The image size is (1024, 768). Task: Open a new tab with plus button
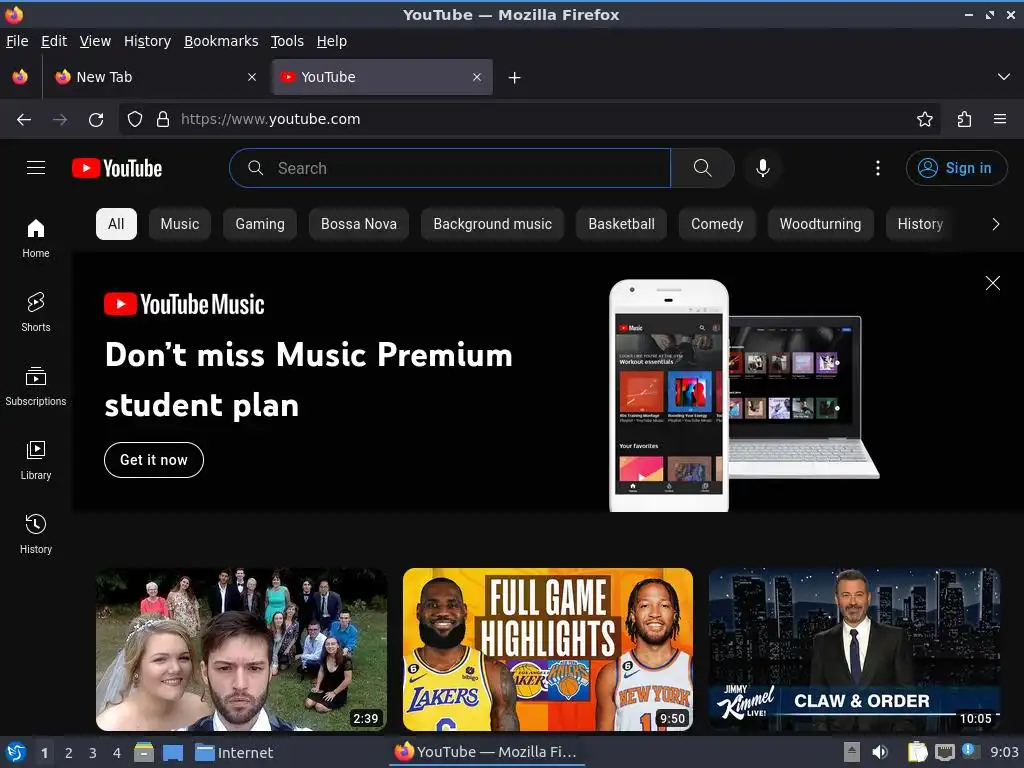click(x=515, y=78)
